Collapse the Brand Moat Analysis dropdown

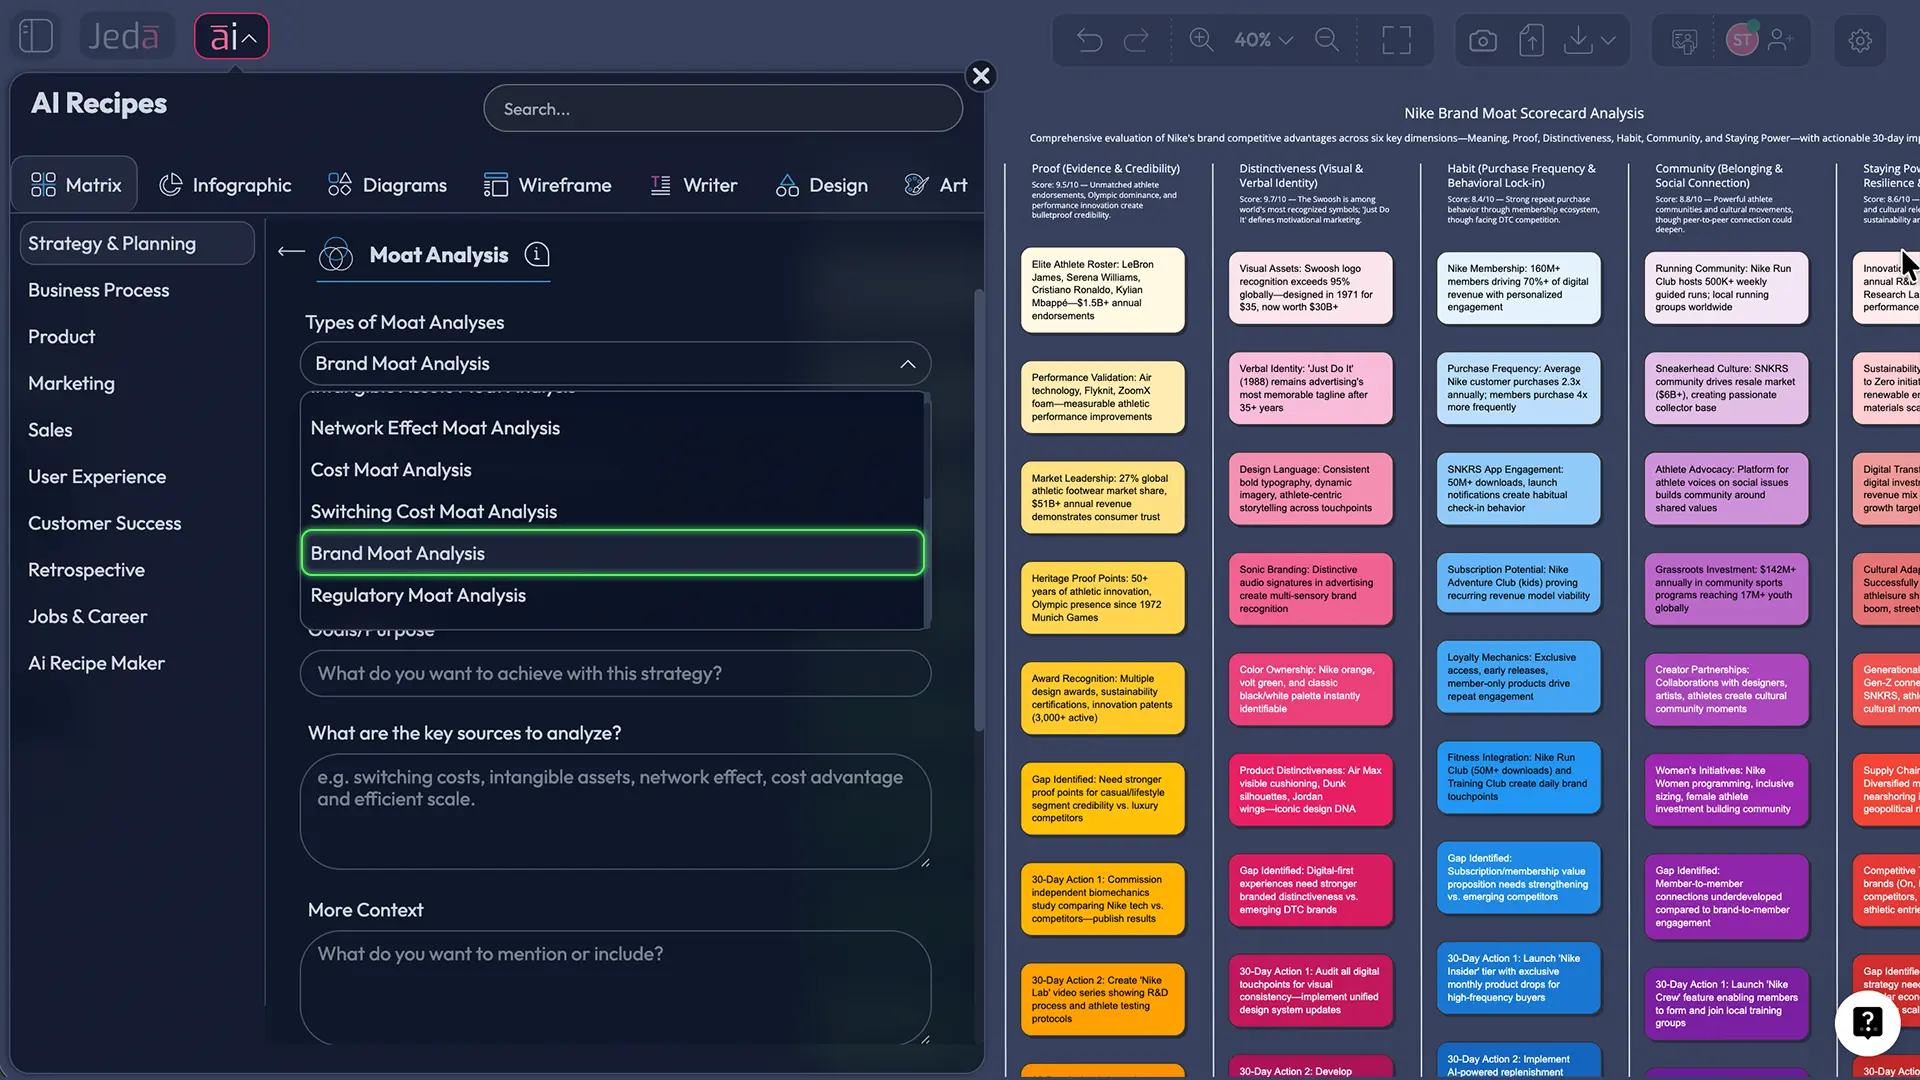(908, 363)
